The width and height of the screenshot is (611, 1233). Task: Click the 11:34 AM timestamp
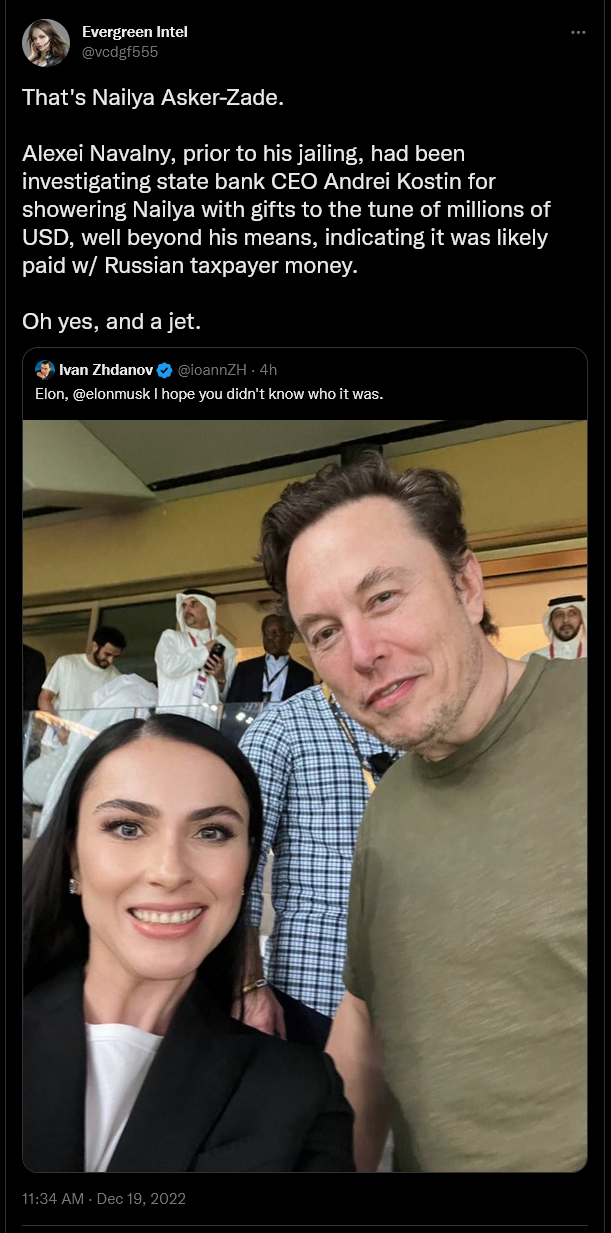tap(54, 1198)
